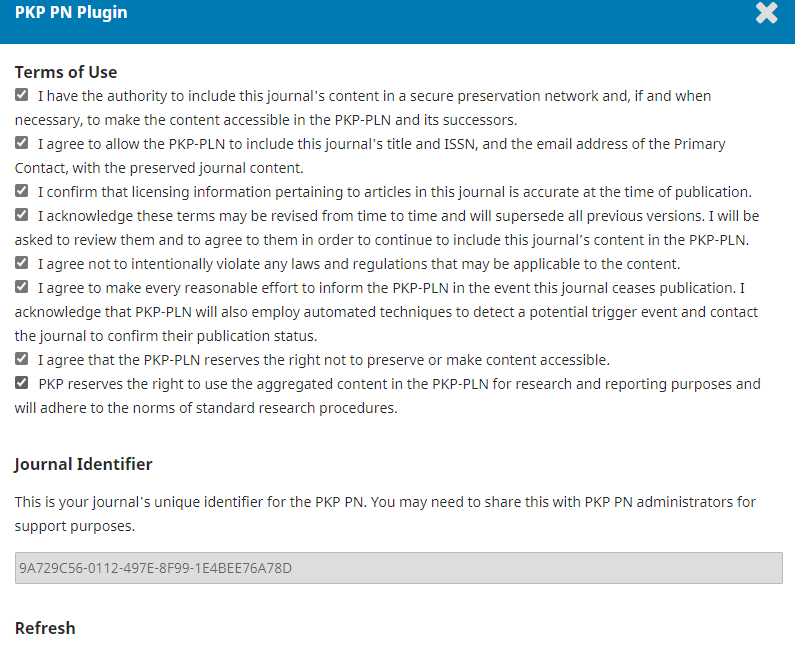Click the journal's unique identifier description text
The height and width of the screenshot is (647, 795).
click(x=385, y=514)
